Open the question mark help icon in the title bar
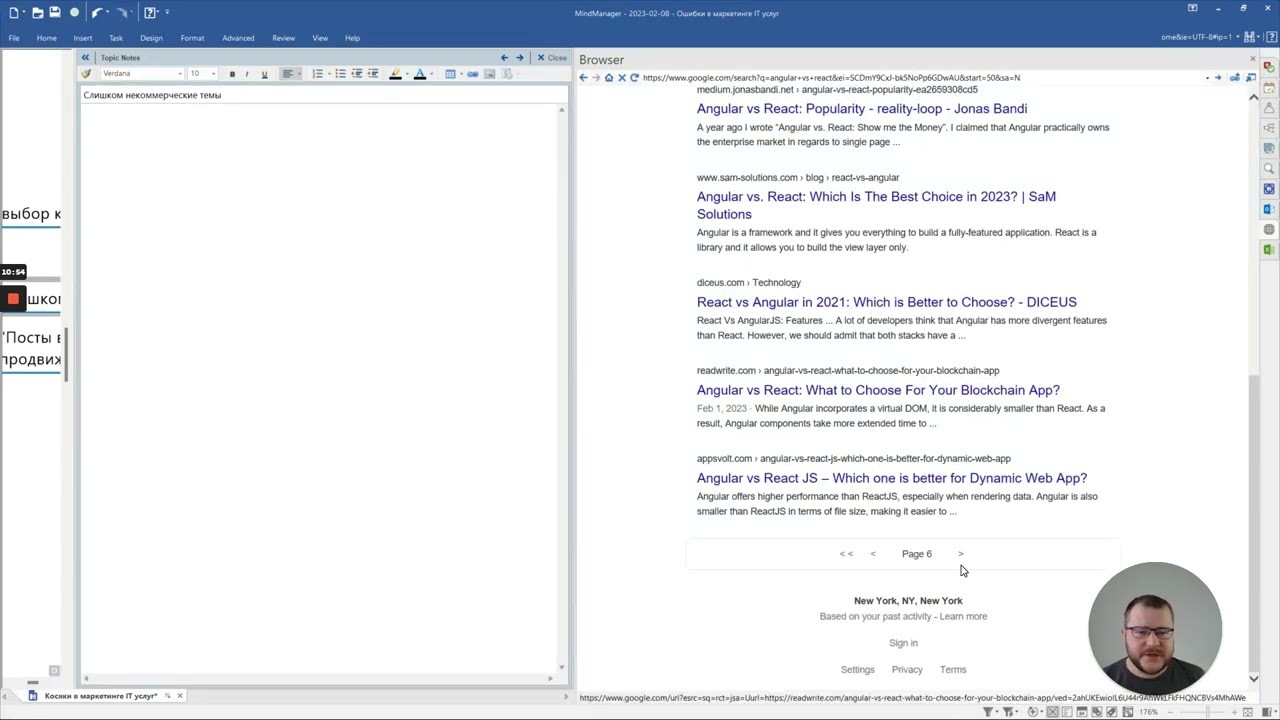1280x720 pixels. (x=150, y=13)
